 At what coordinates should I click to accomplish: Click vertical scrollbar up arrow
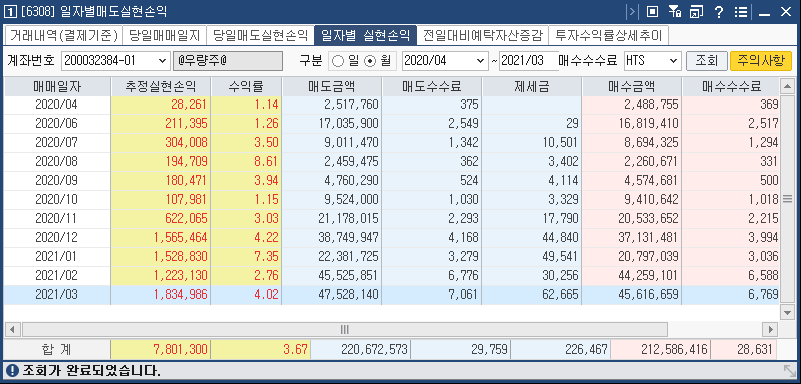(787, 86)
